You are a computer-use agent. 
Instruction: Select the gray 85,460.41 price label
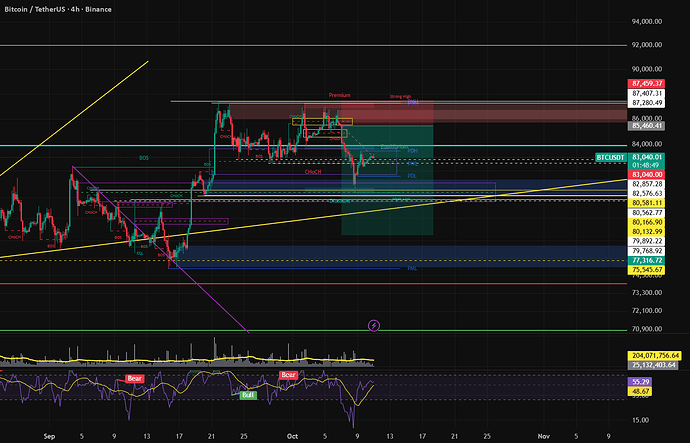tap(646, 126)
